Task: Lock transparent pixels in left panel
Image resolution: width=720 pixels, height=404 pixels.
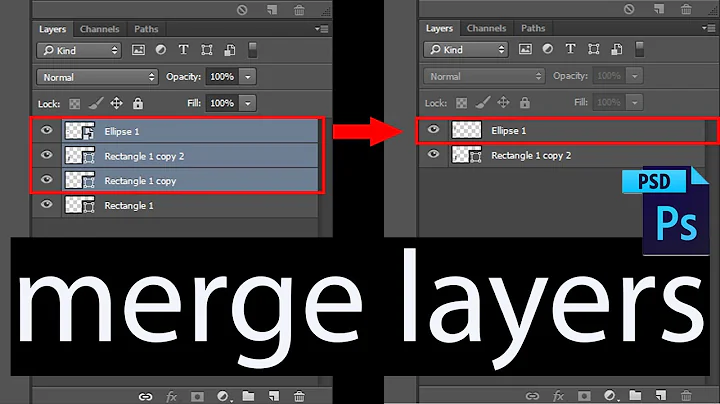Action: click(x=74, y=104)
